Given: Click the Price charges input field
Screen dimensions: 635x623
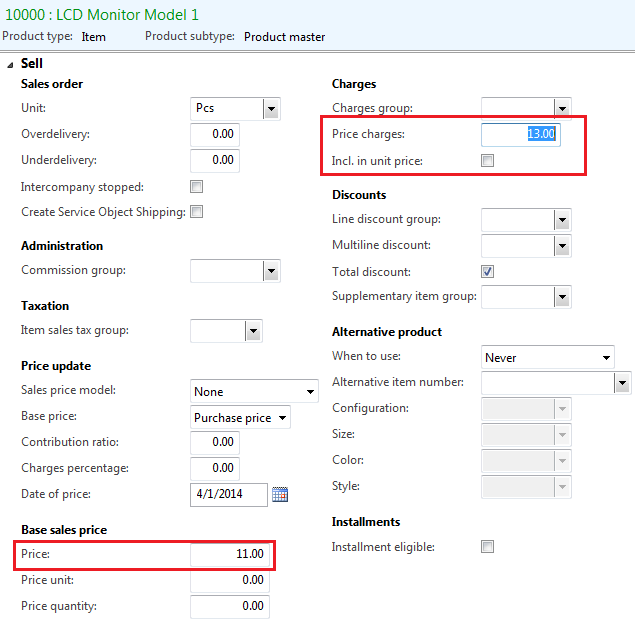Looking at the screenshot, I should pos(520,134).
